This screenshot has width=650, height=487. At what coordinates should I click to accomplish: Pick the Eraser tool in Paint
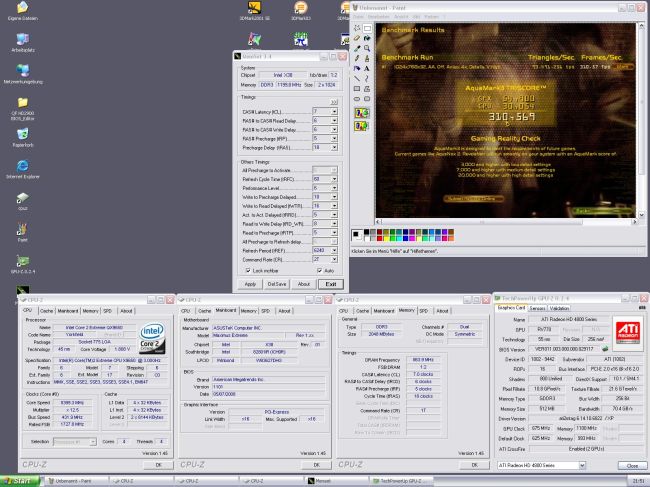(357, 38)
